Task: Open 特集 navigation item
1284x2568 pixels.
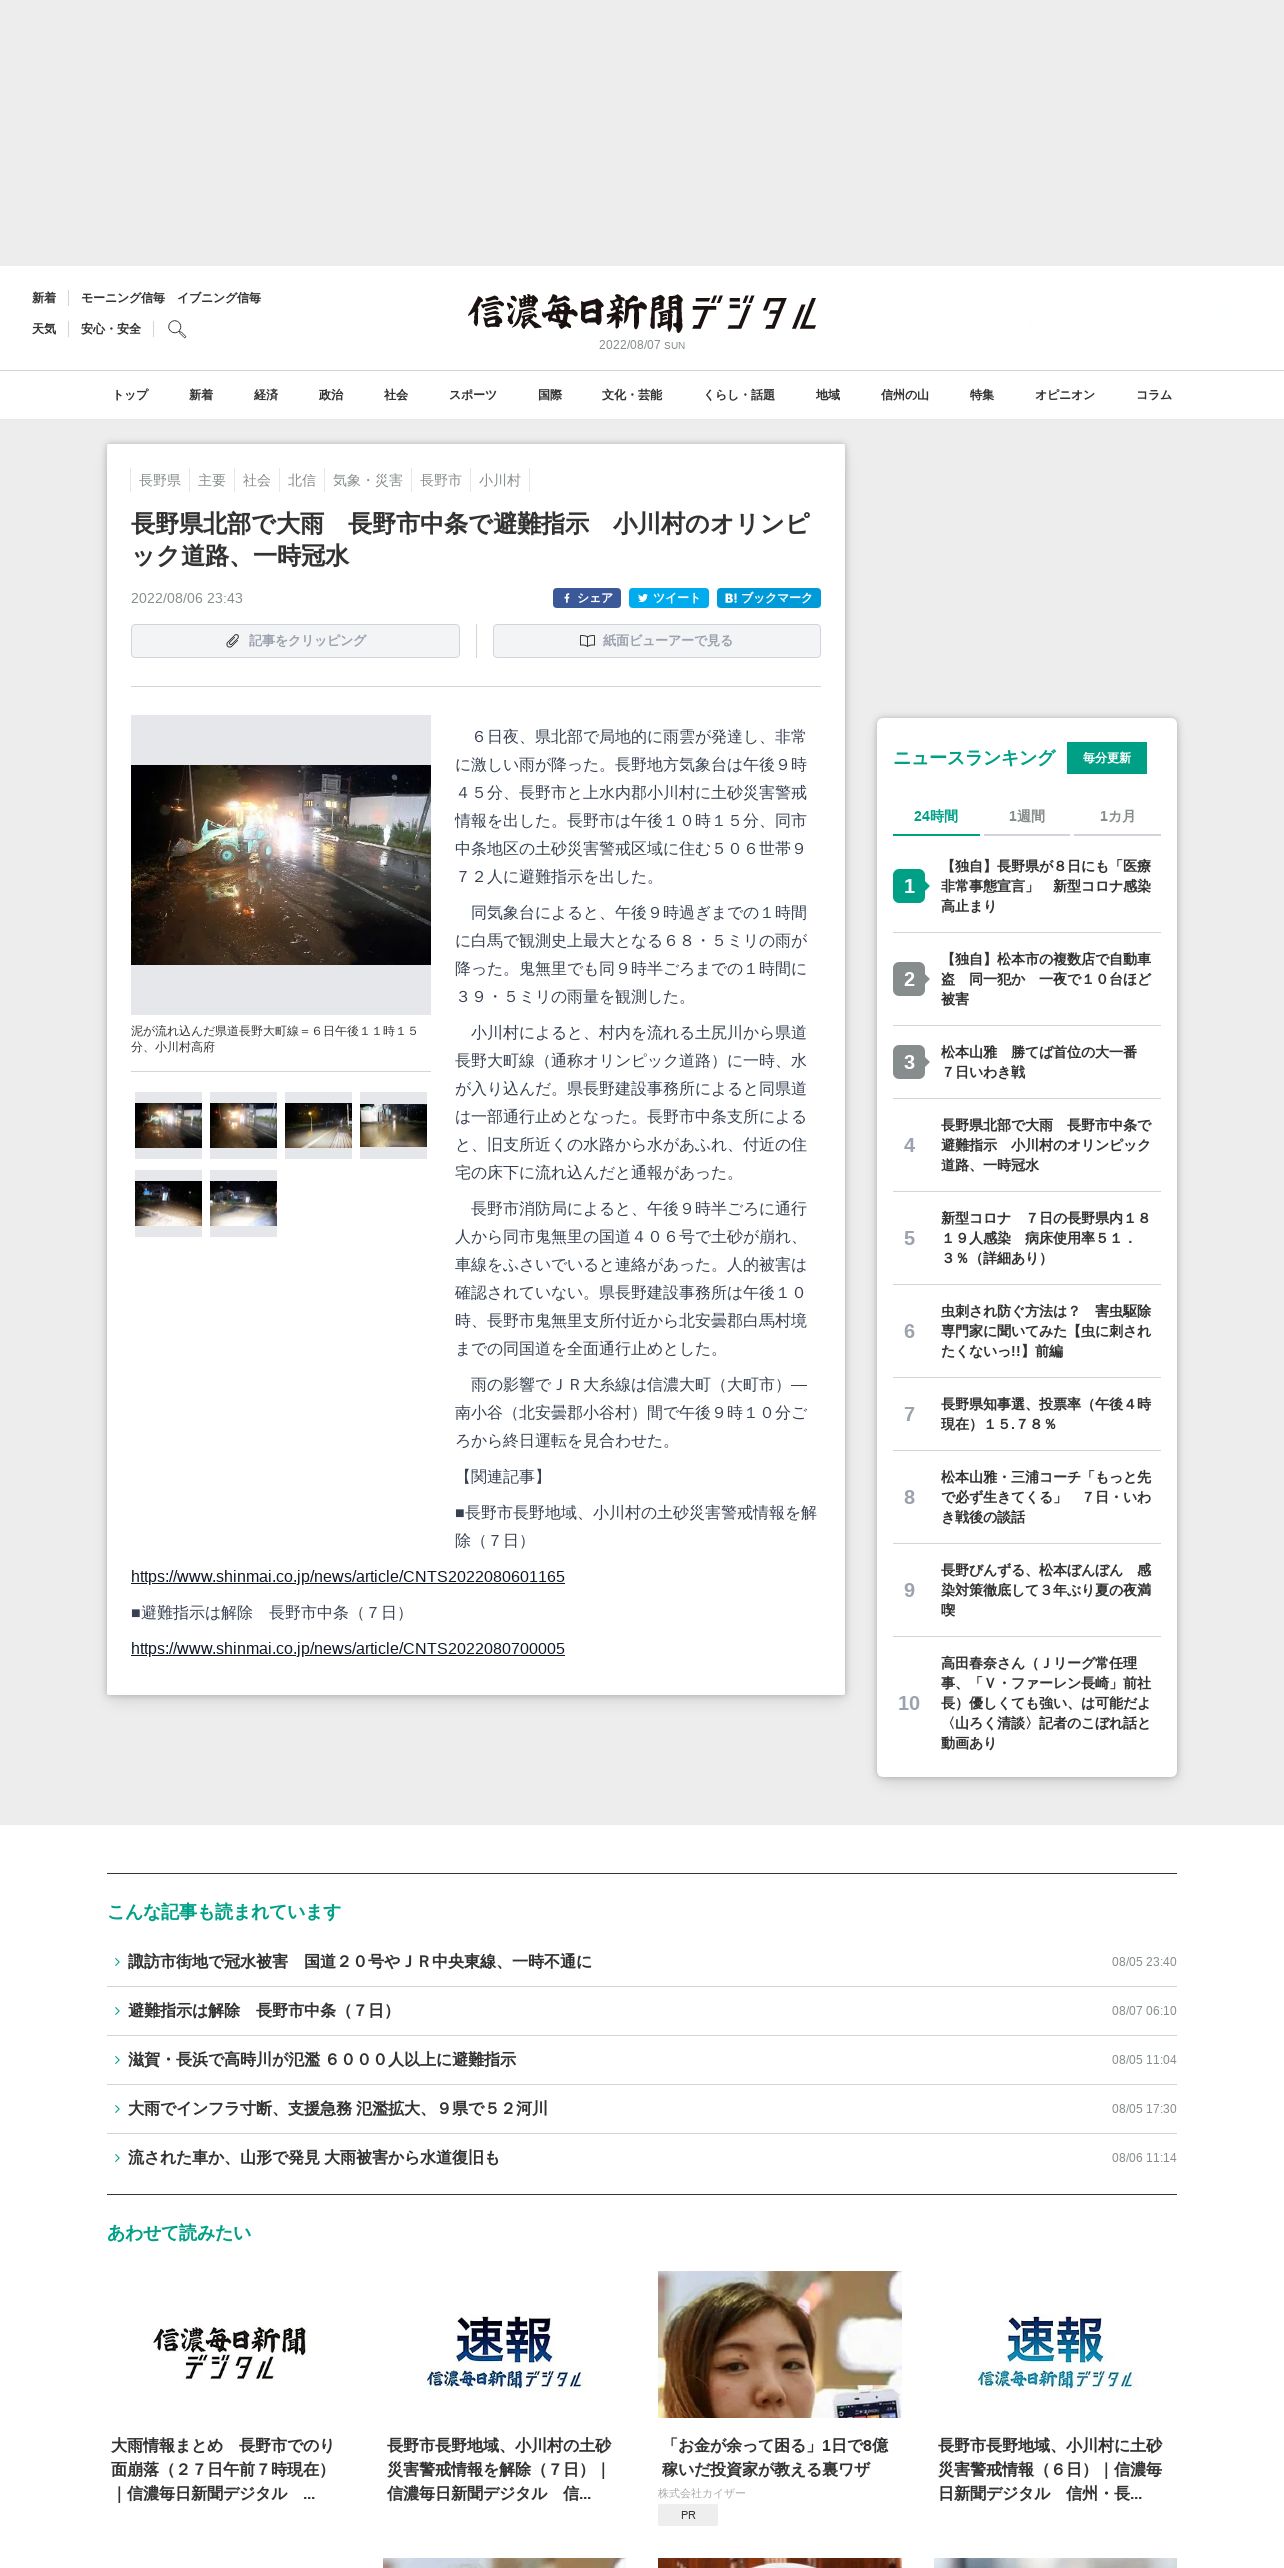Action: [x=982, y=395]
